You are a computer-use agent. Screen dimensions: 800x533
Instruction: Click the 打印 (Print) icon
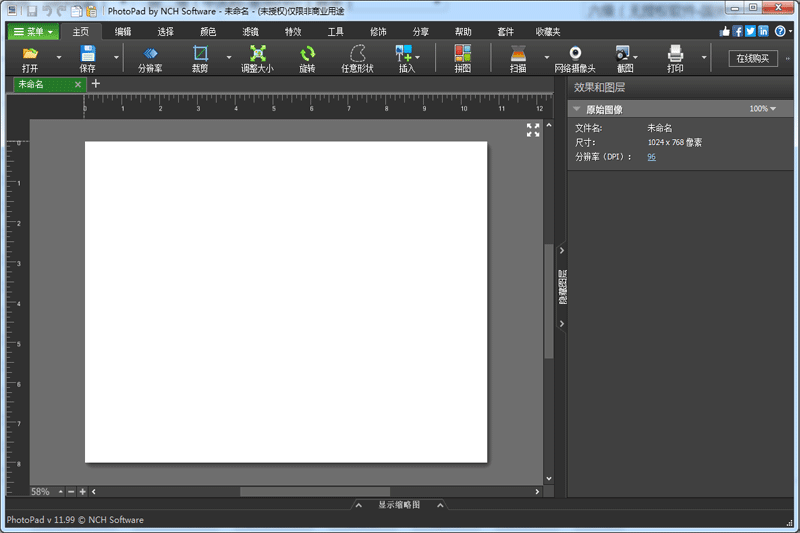pyautogui.click(x=676, y=54)
